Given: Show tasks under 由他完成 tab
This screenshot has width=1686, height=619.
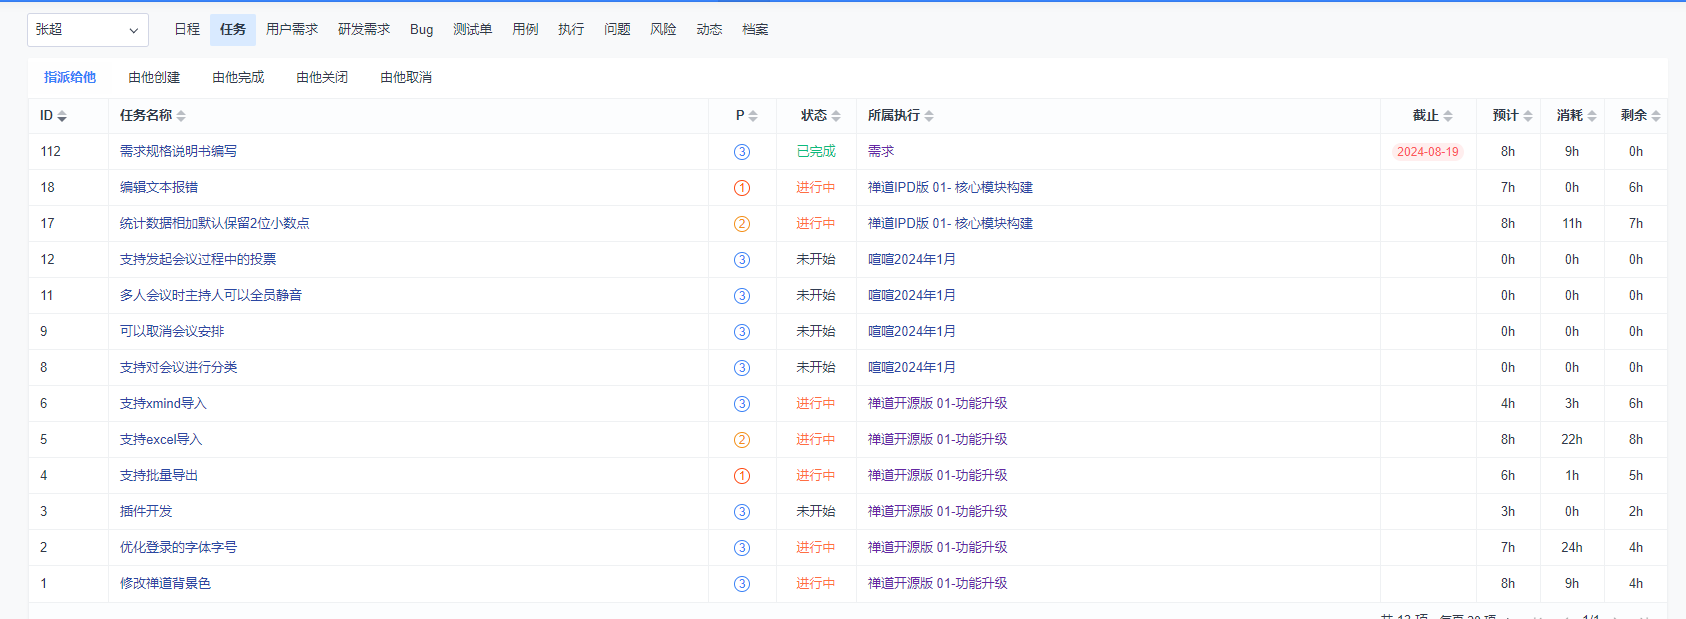Looking at the screenshot, I should click(238, 77).
